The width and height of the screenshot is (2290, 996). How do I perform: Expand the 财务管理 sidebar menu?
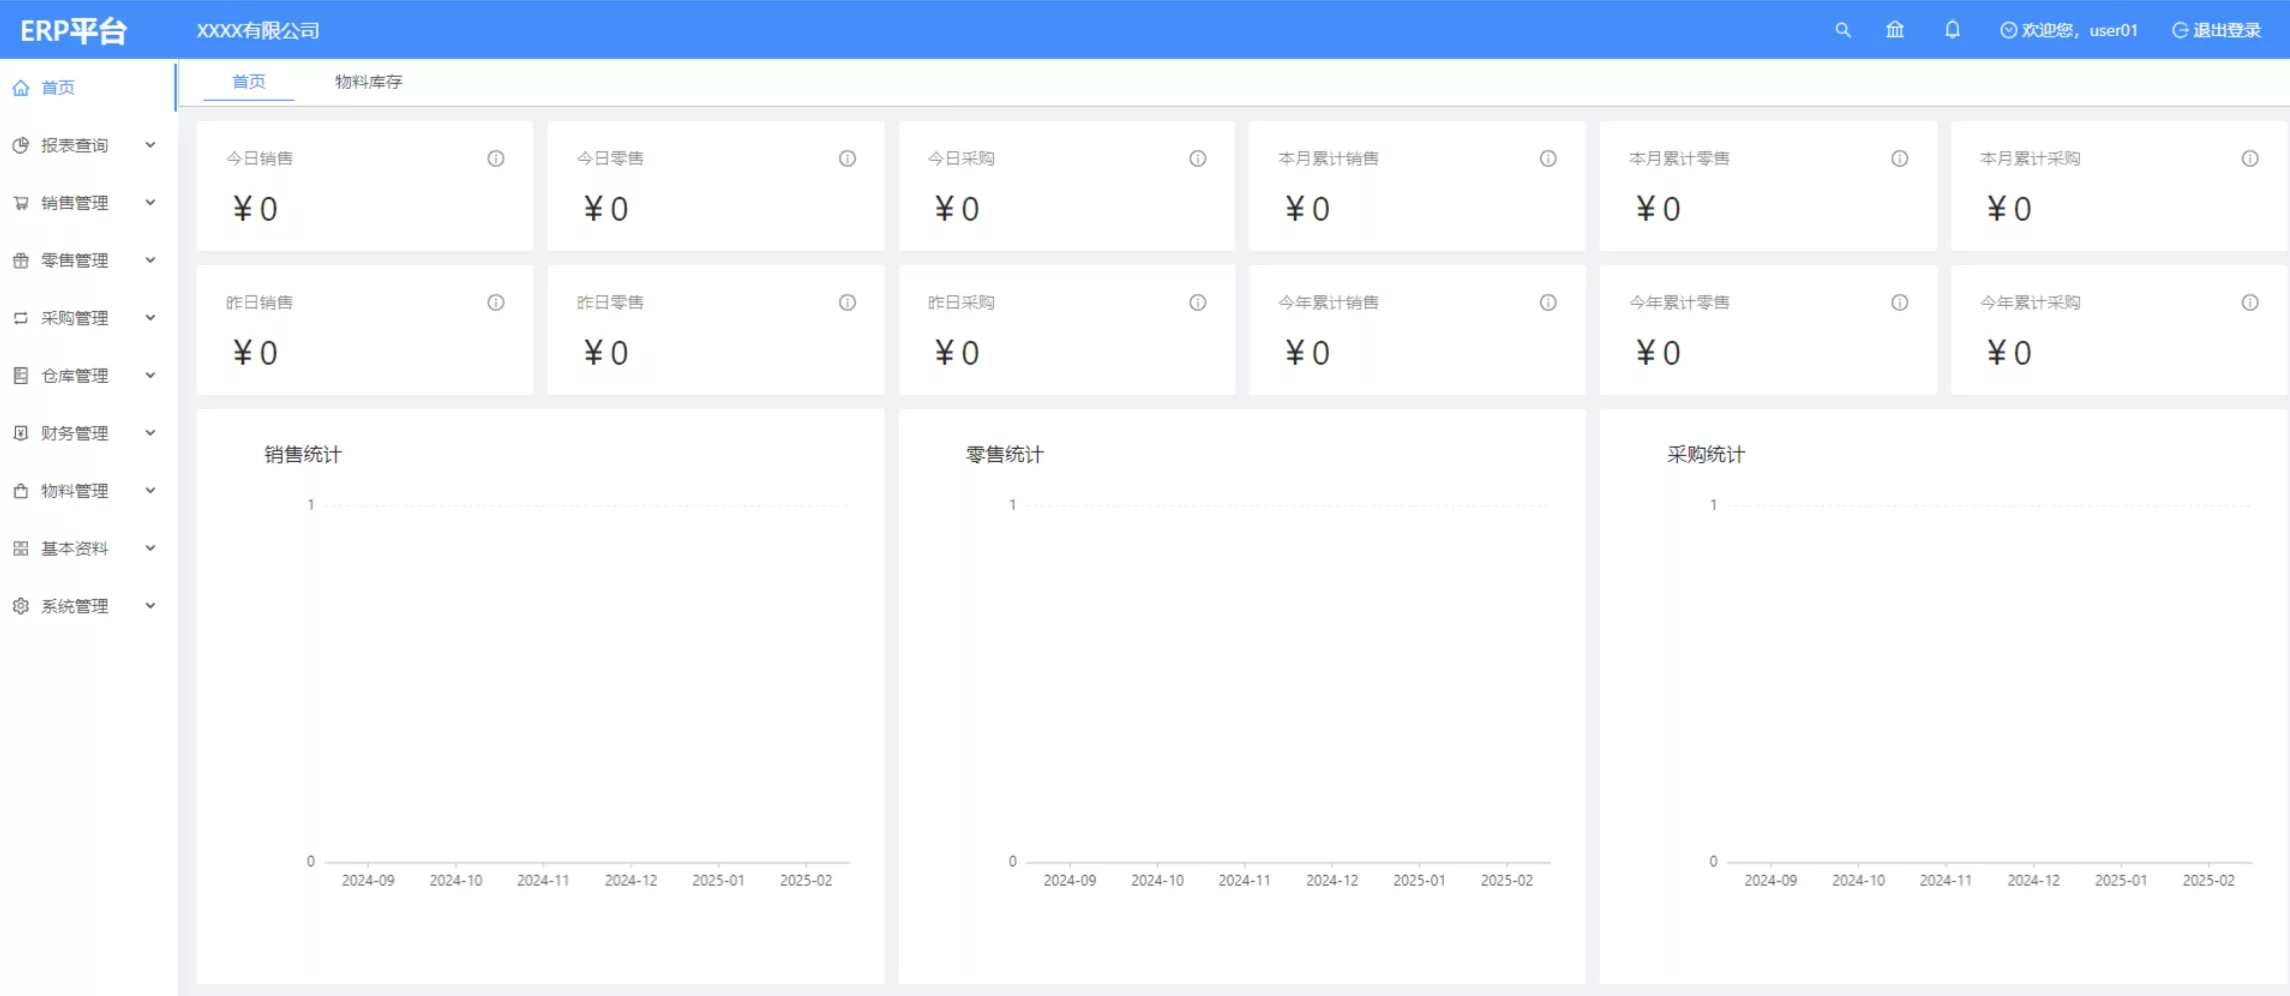[85, 433]
